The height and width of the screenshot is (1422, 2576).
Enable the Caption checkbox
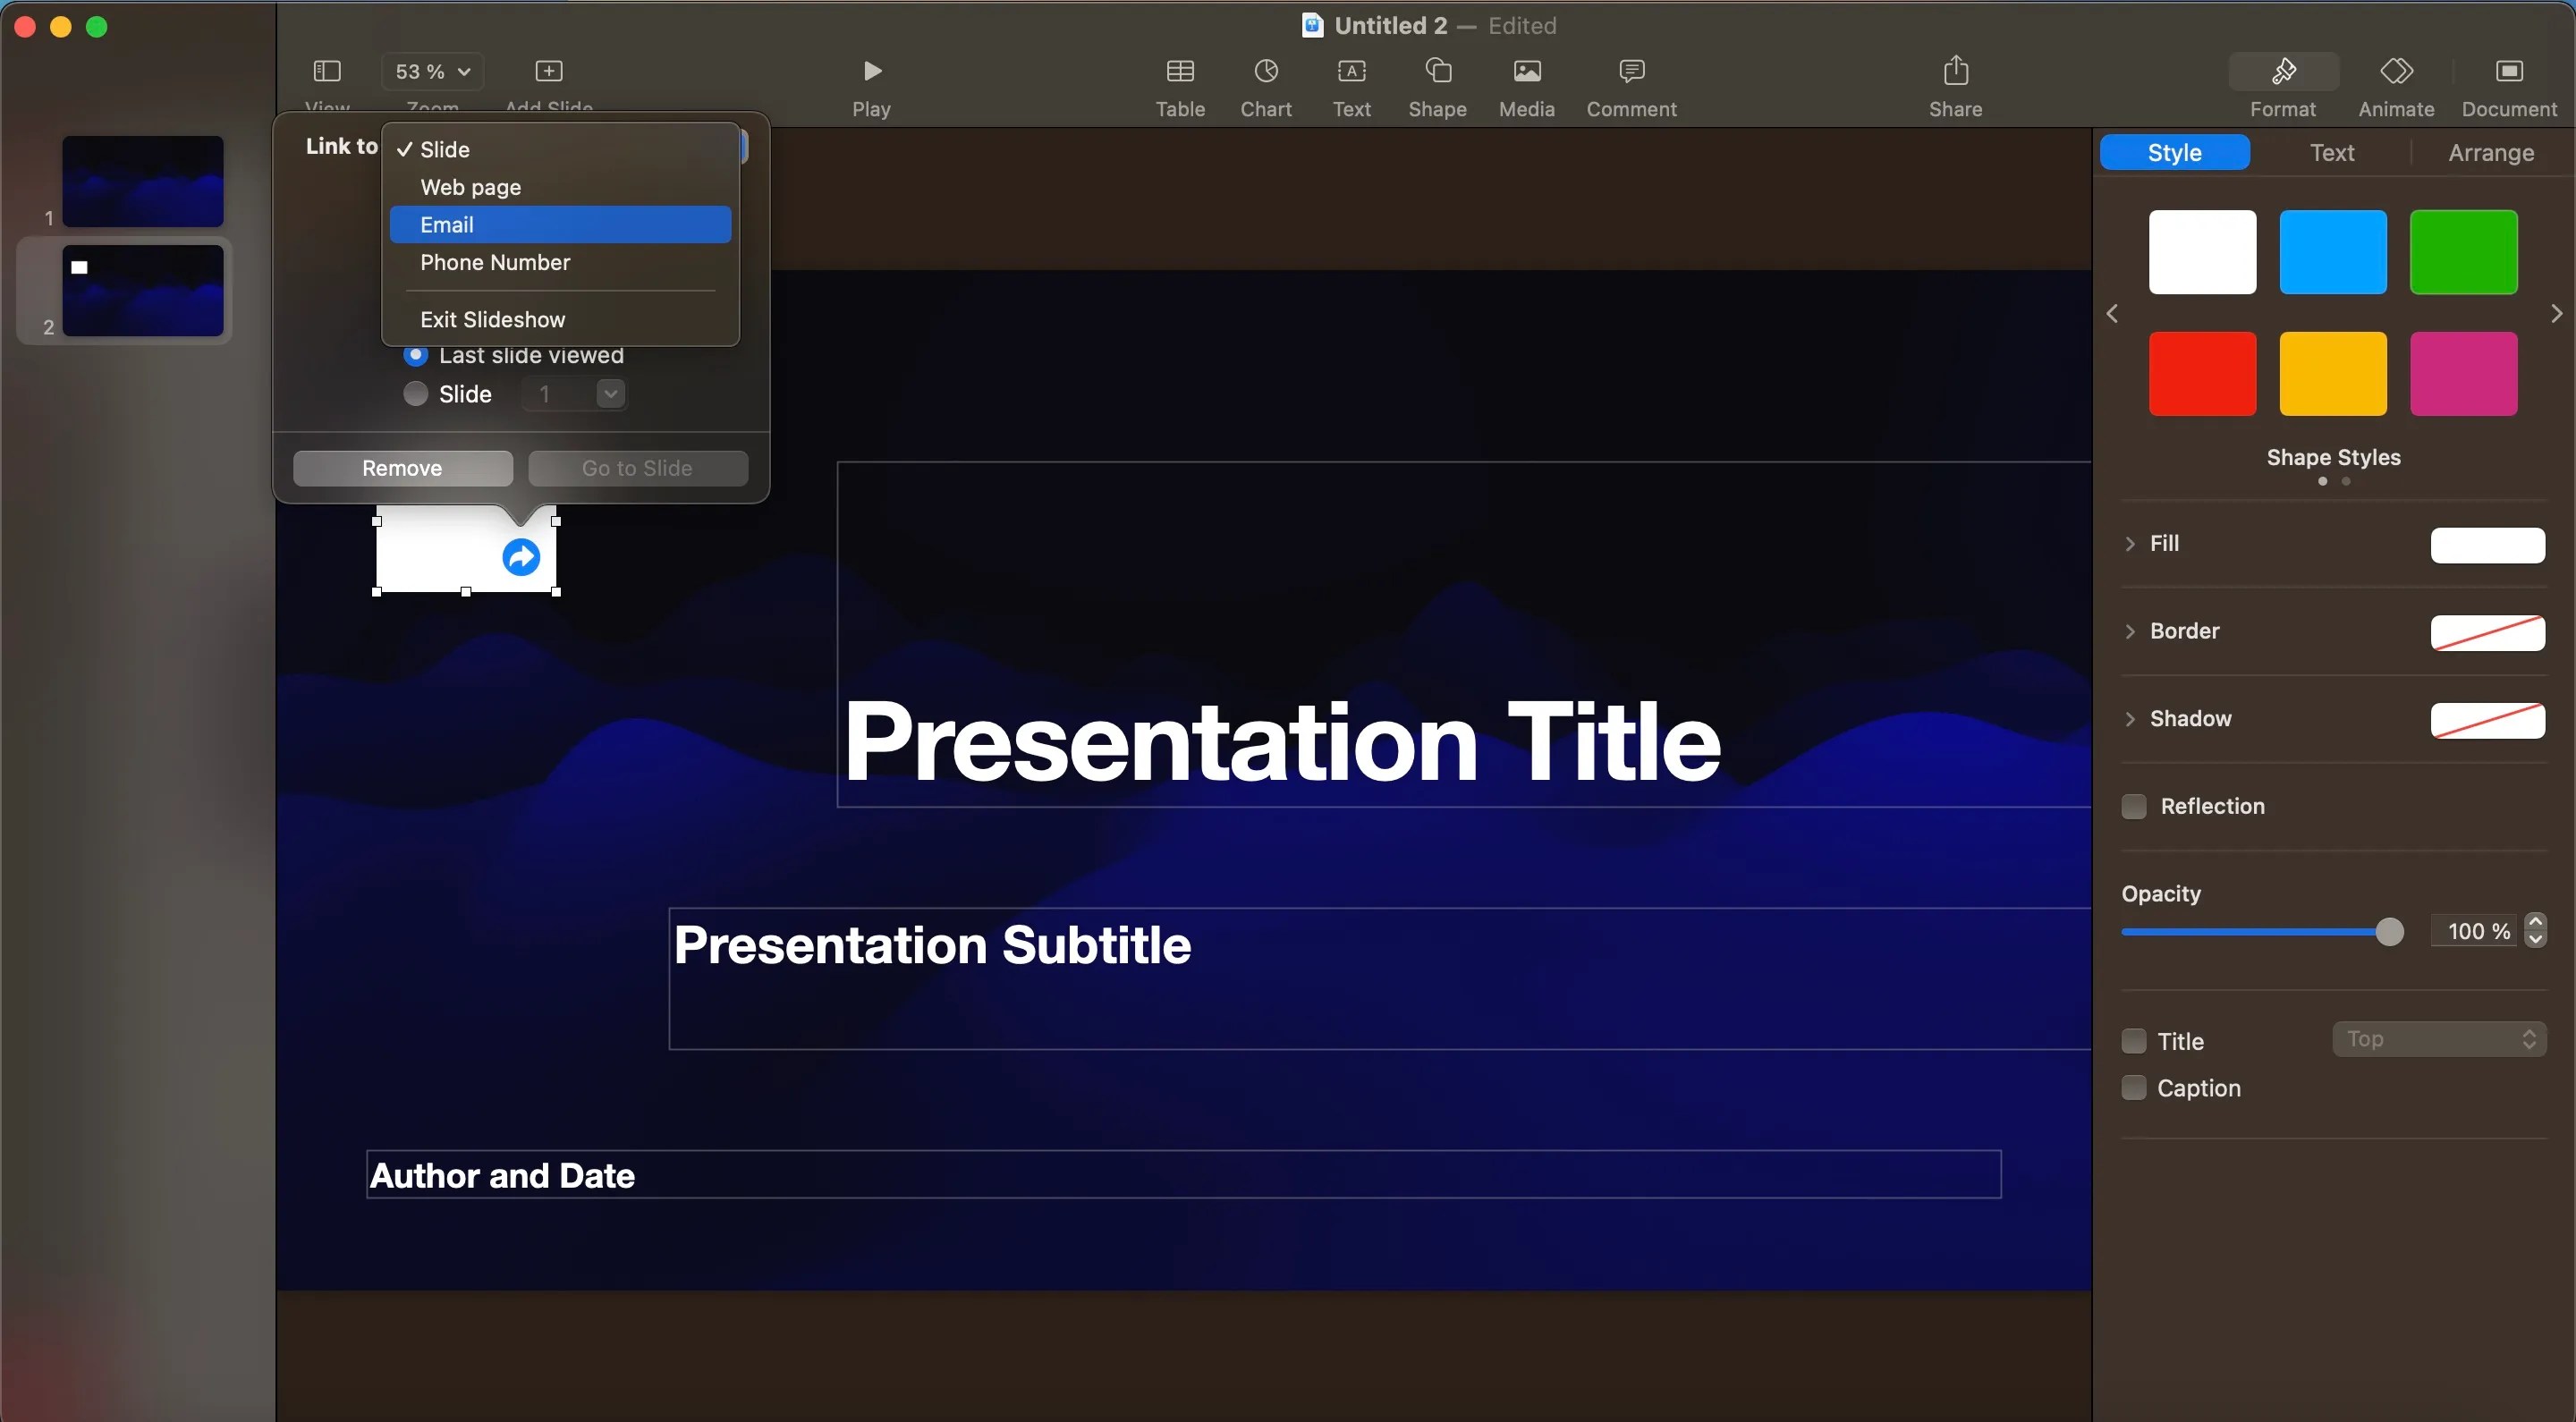pyautogui.click(x=2134, y=1088)
